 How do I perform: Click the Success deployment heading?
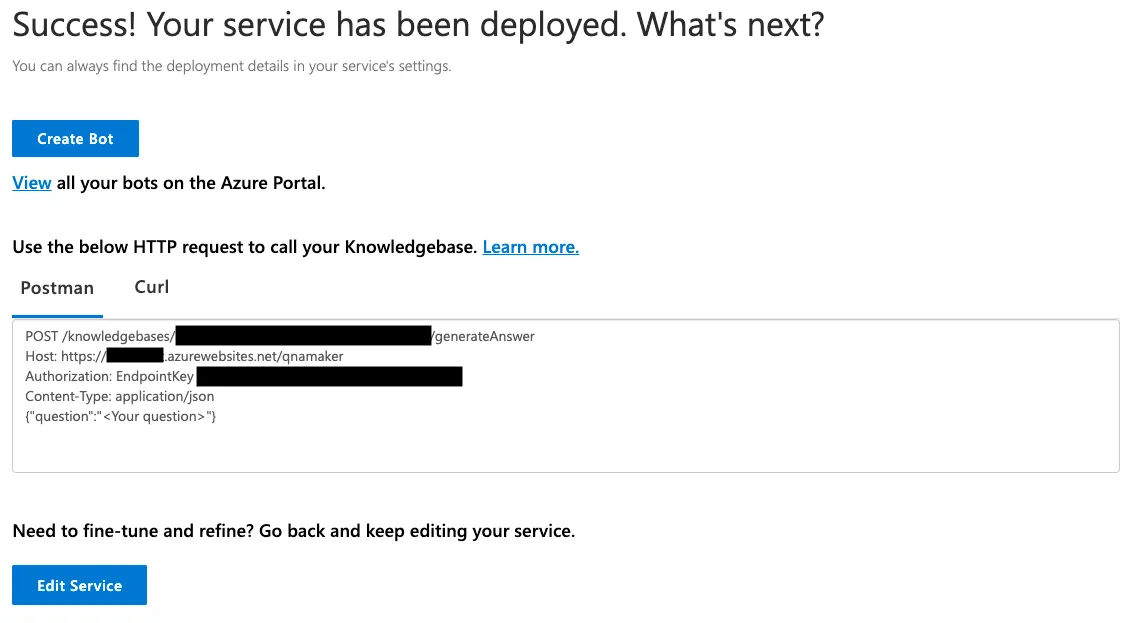pos(418,24)
